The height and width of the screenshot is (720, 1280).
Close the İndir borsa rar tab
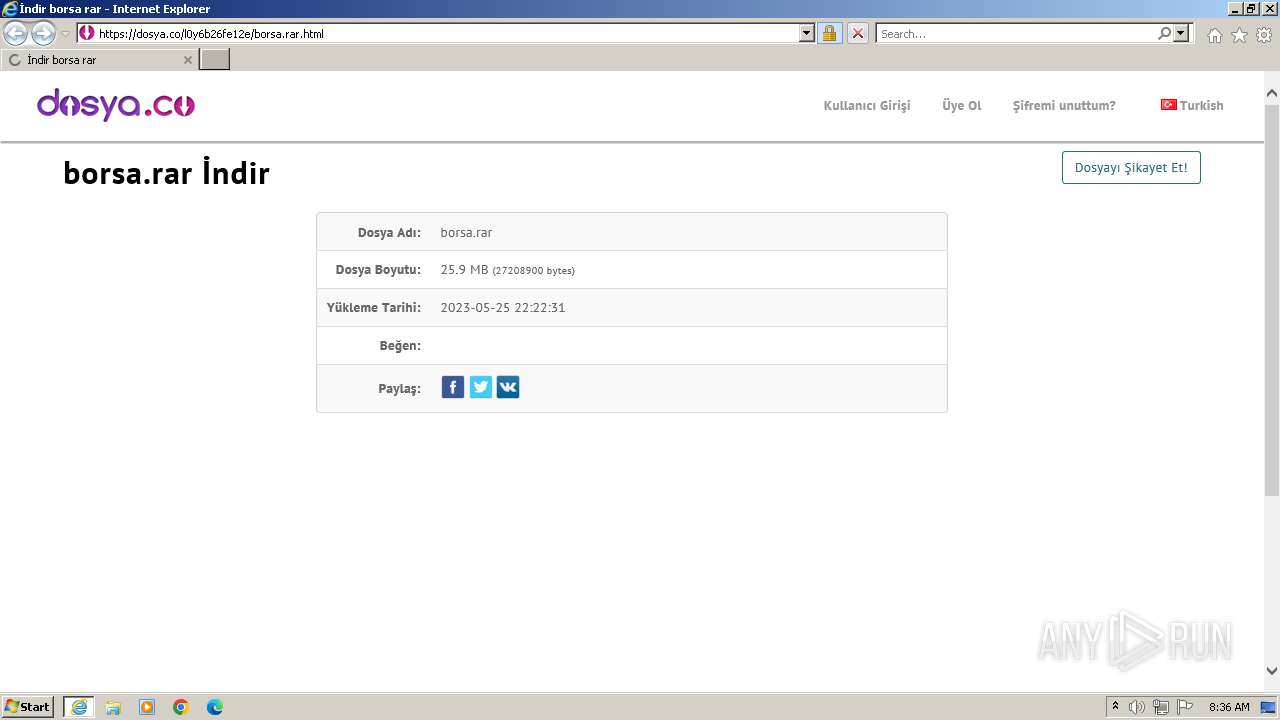[x=187, y=60]
